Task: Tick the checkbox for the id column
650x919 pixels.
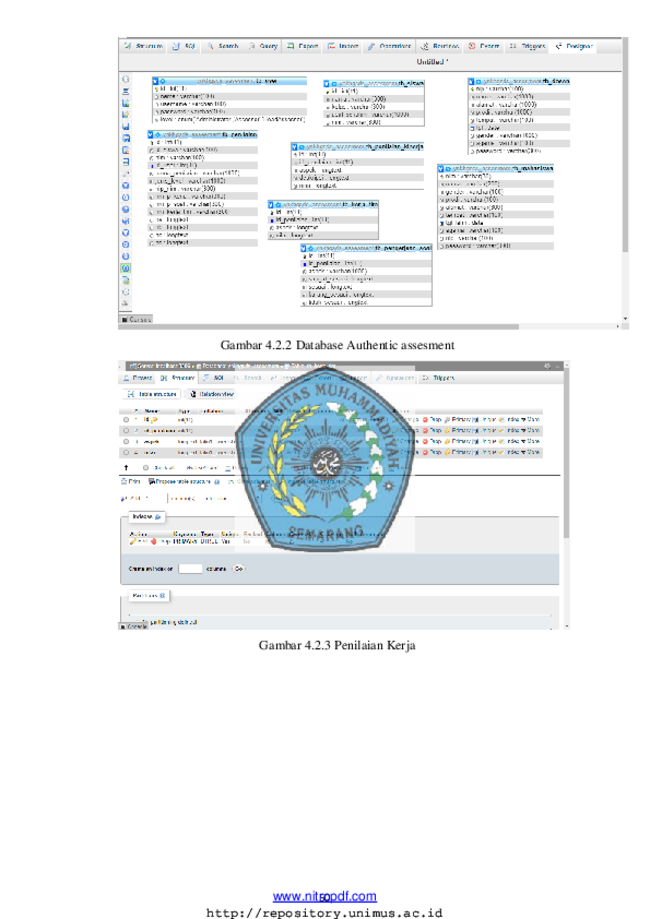Action: (x=126, y=420)
